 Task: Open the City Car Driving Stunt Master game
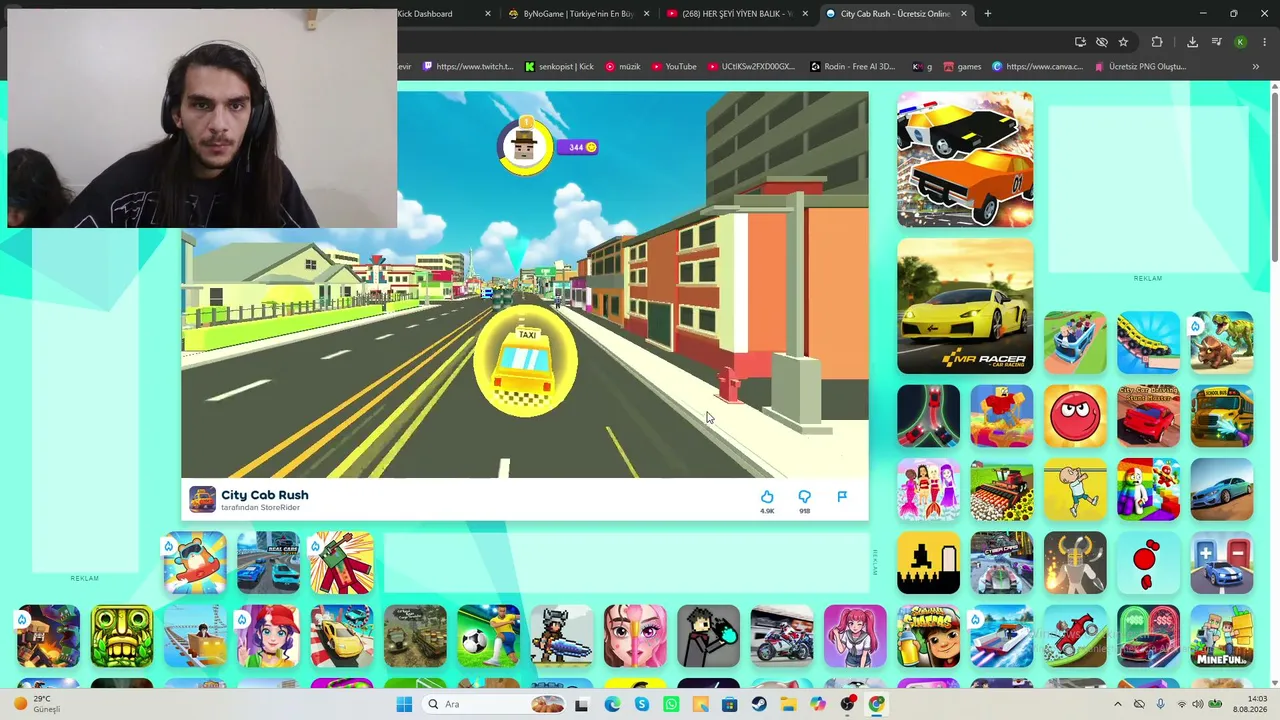point(1148,416)
